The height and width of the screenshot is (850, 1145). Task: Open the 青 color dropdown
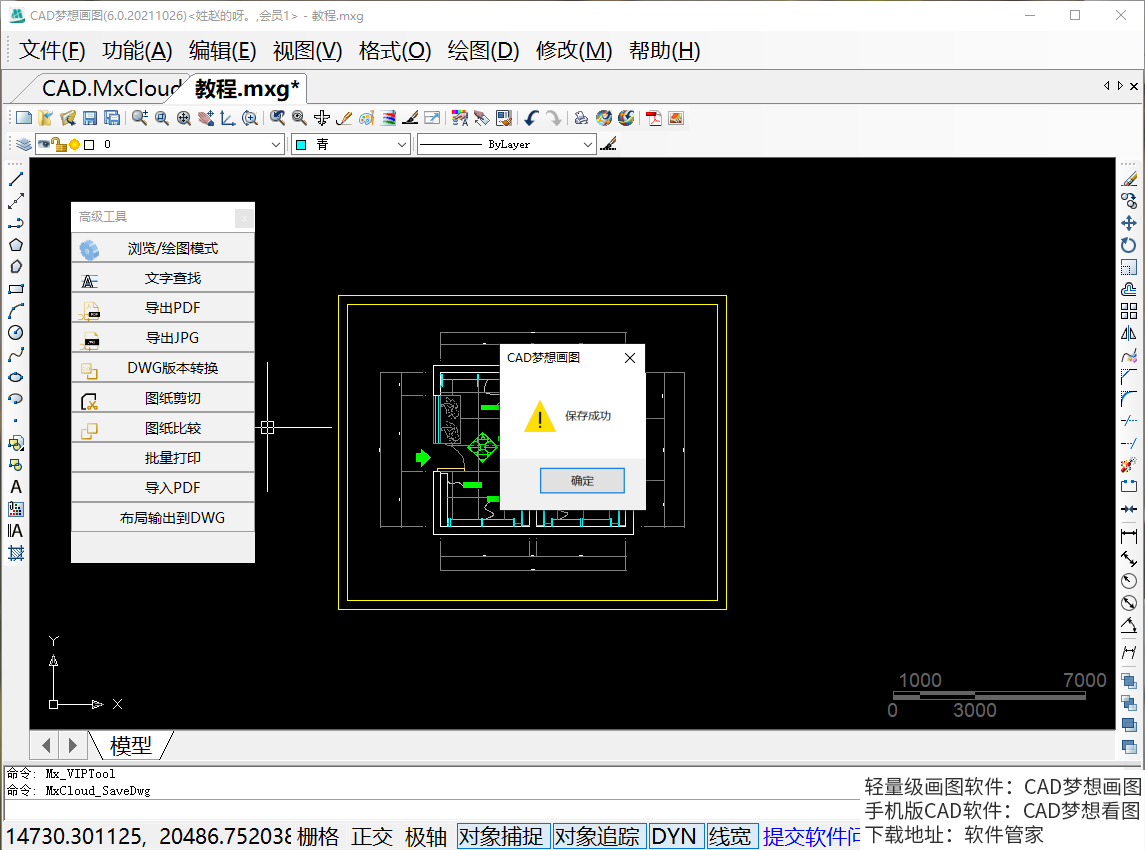coord(351,145)
